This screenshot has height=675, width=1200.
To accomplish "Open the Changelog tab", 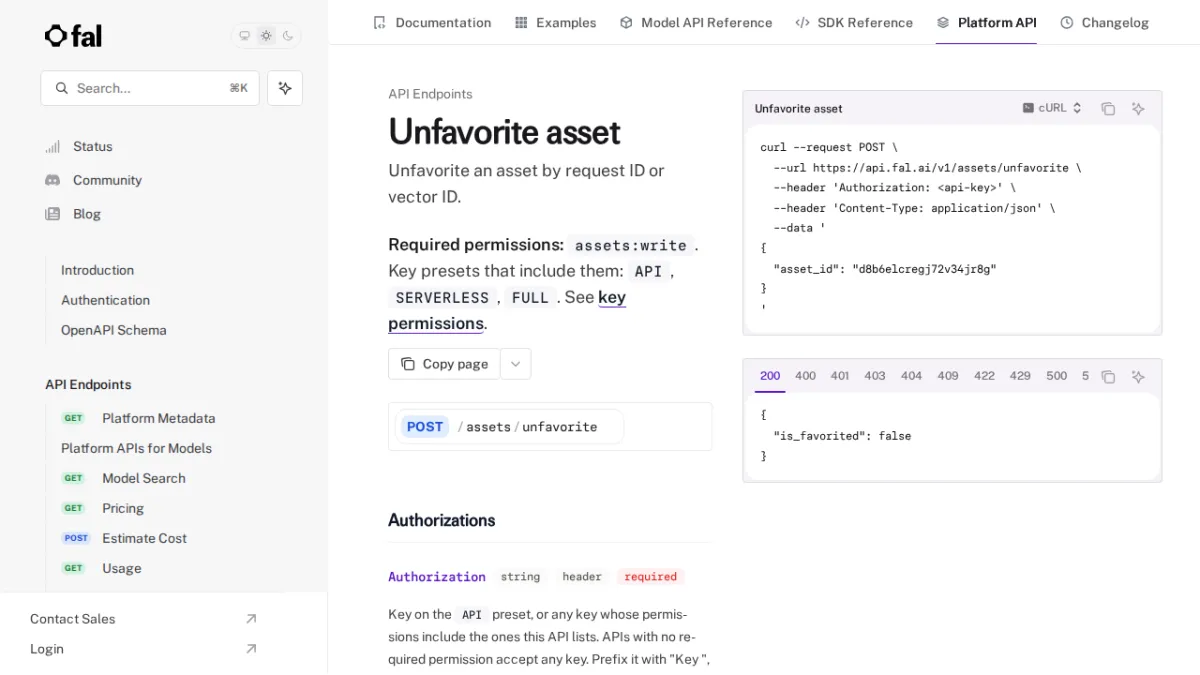I will (x=1104, y=22).
